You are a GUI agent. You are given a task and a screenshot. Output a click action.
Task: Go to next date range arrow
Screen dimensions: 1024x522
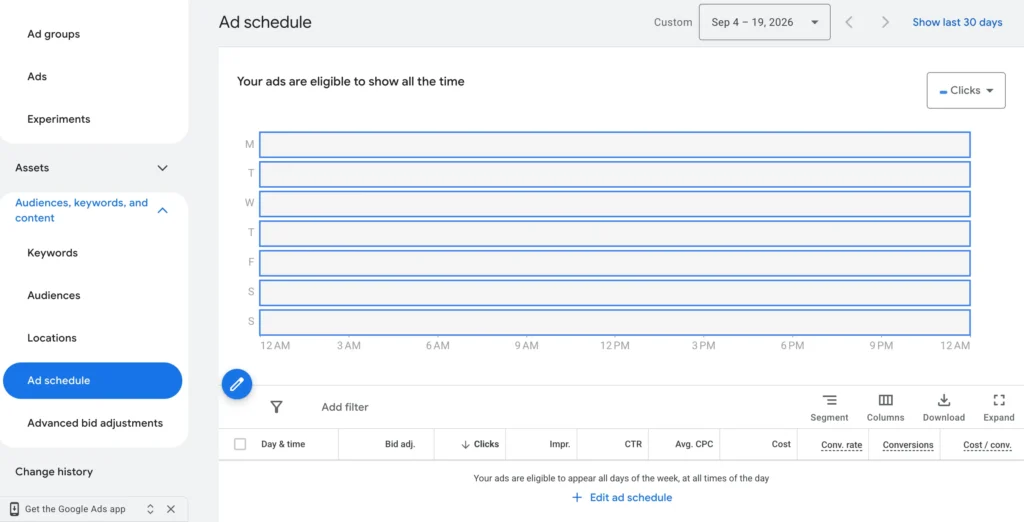pyautogui.click(x=886, y=22)
